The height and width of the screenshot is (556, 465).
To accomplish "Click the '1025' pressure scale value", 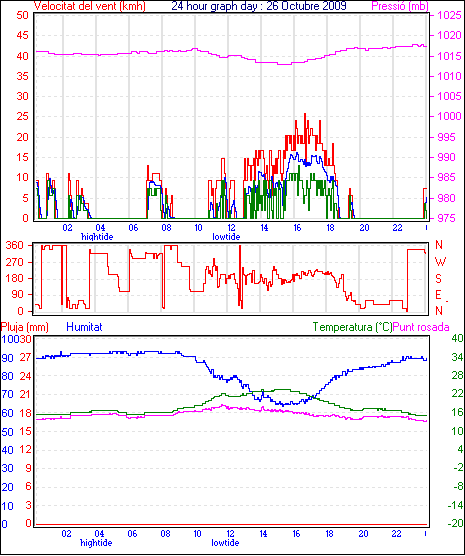I will pyautogui.click(x=449, y=16).
